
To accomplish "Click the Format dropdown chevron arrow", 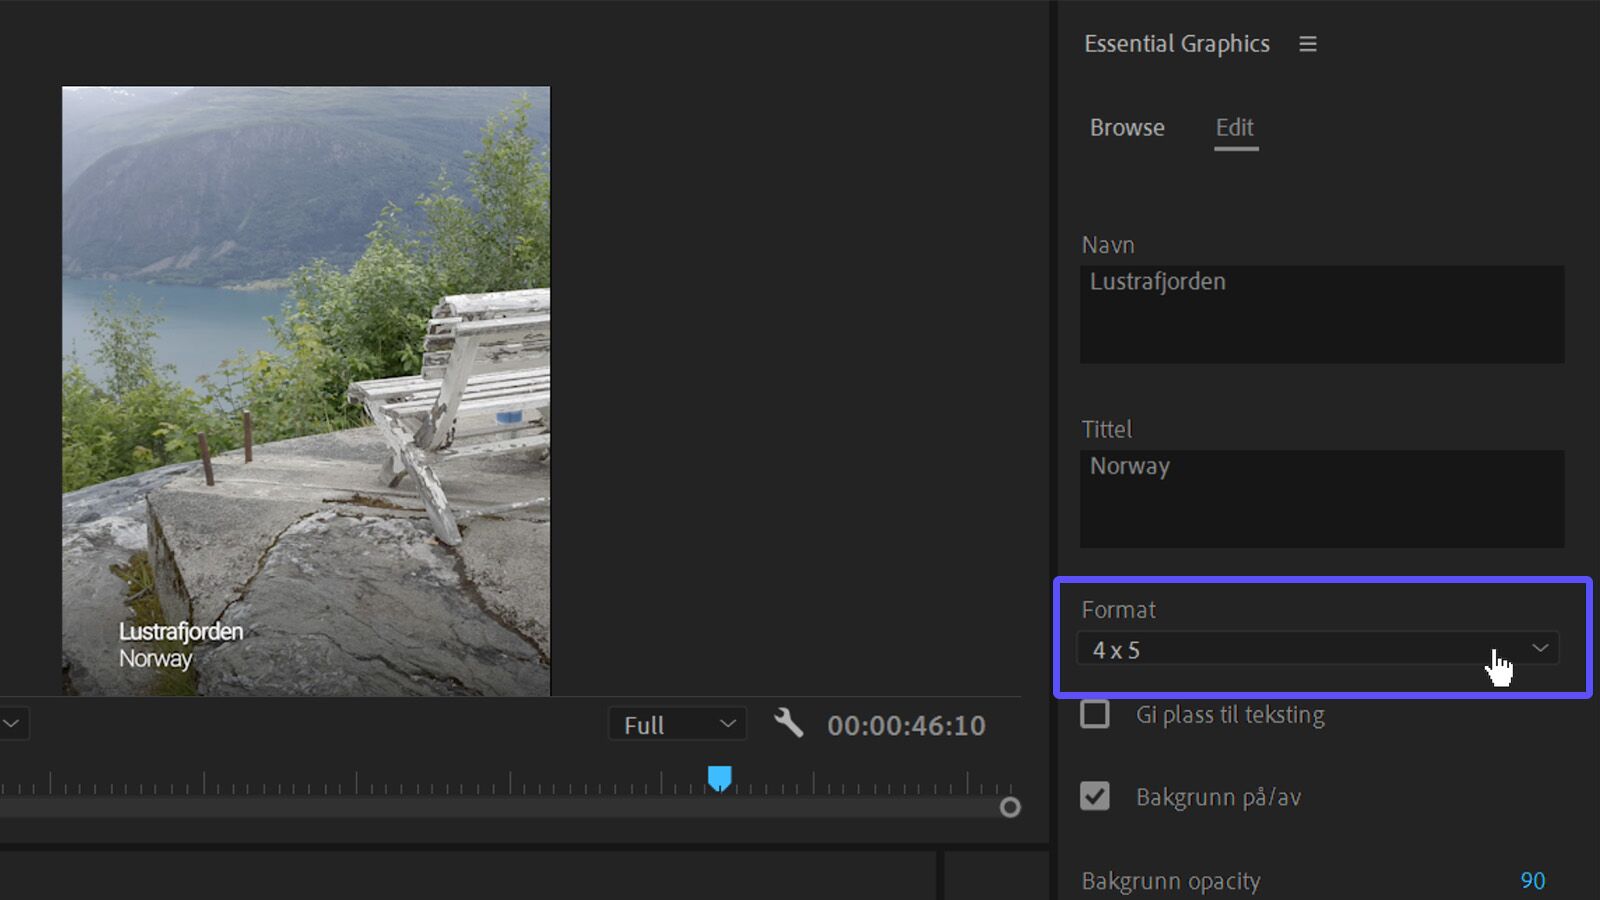I will click(x=1540, y=648).
